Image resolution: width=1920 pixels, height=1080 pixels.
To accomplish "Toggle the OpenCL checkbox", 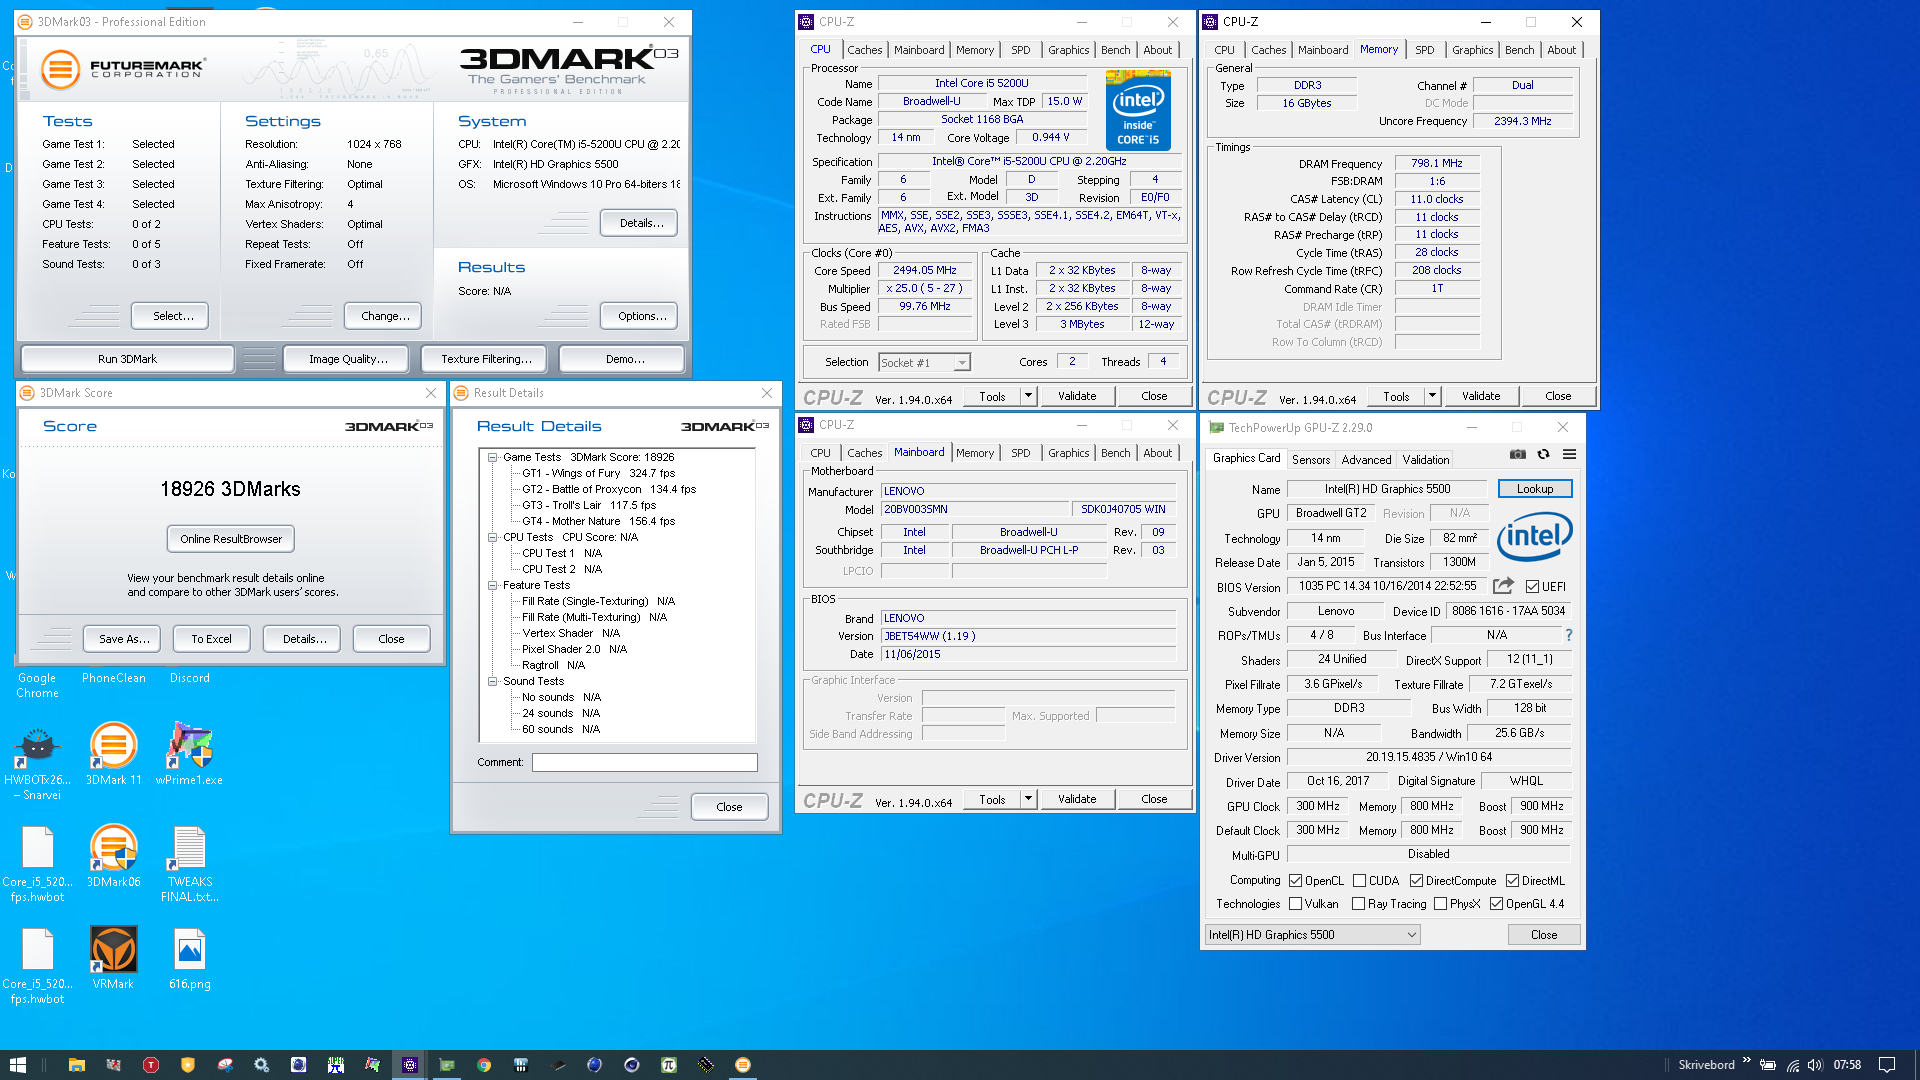I will (x=1296, y=881).
